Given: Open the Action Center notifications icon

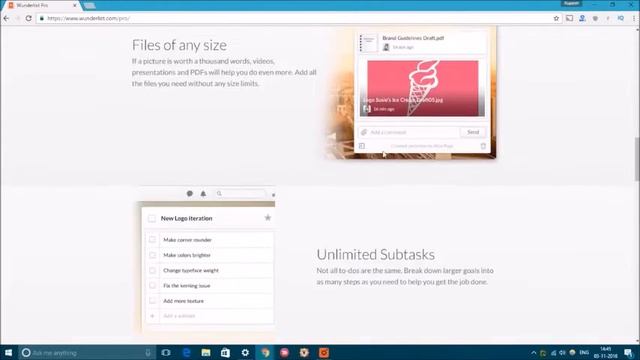Looking at the screenshot, I should pos(629,353).
